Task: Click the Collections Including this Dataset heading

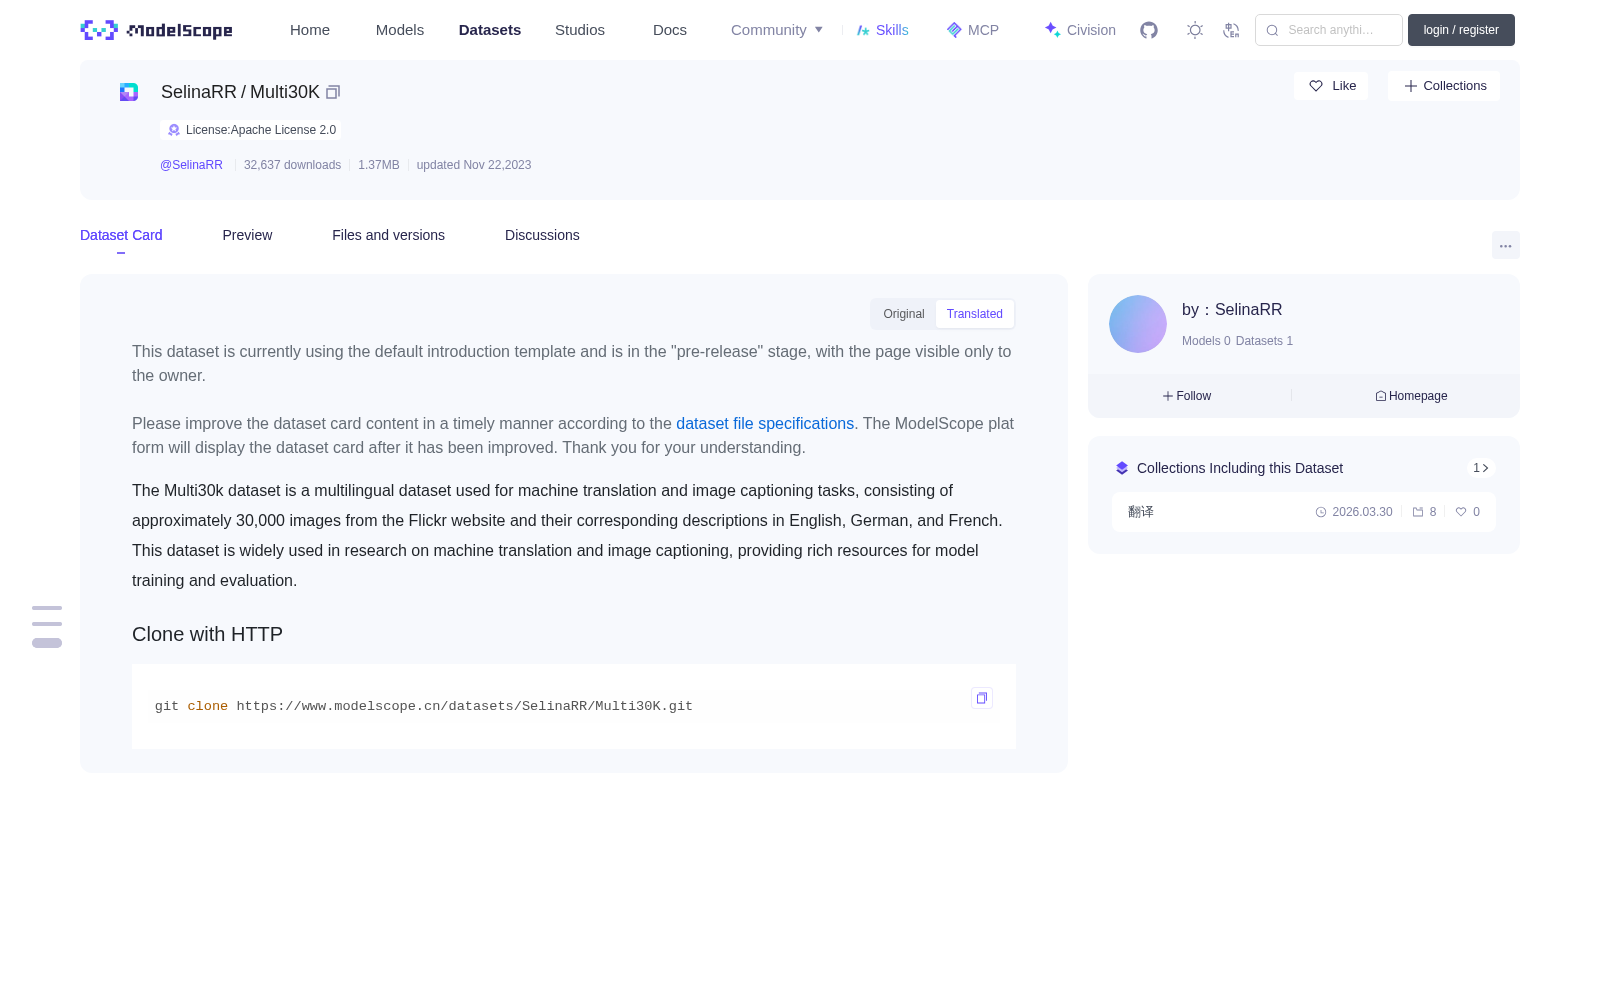Action: tap(1240, 468)
